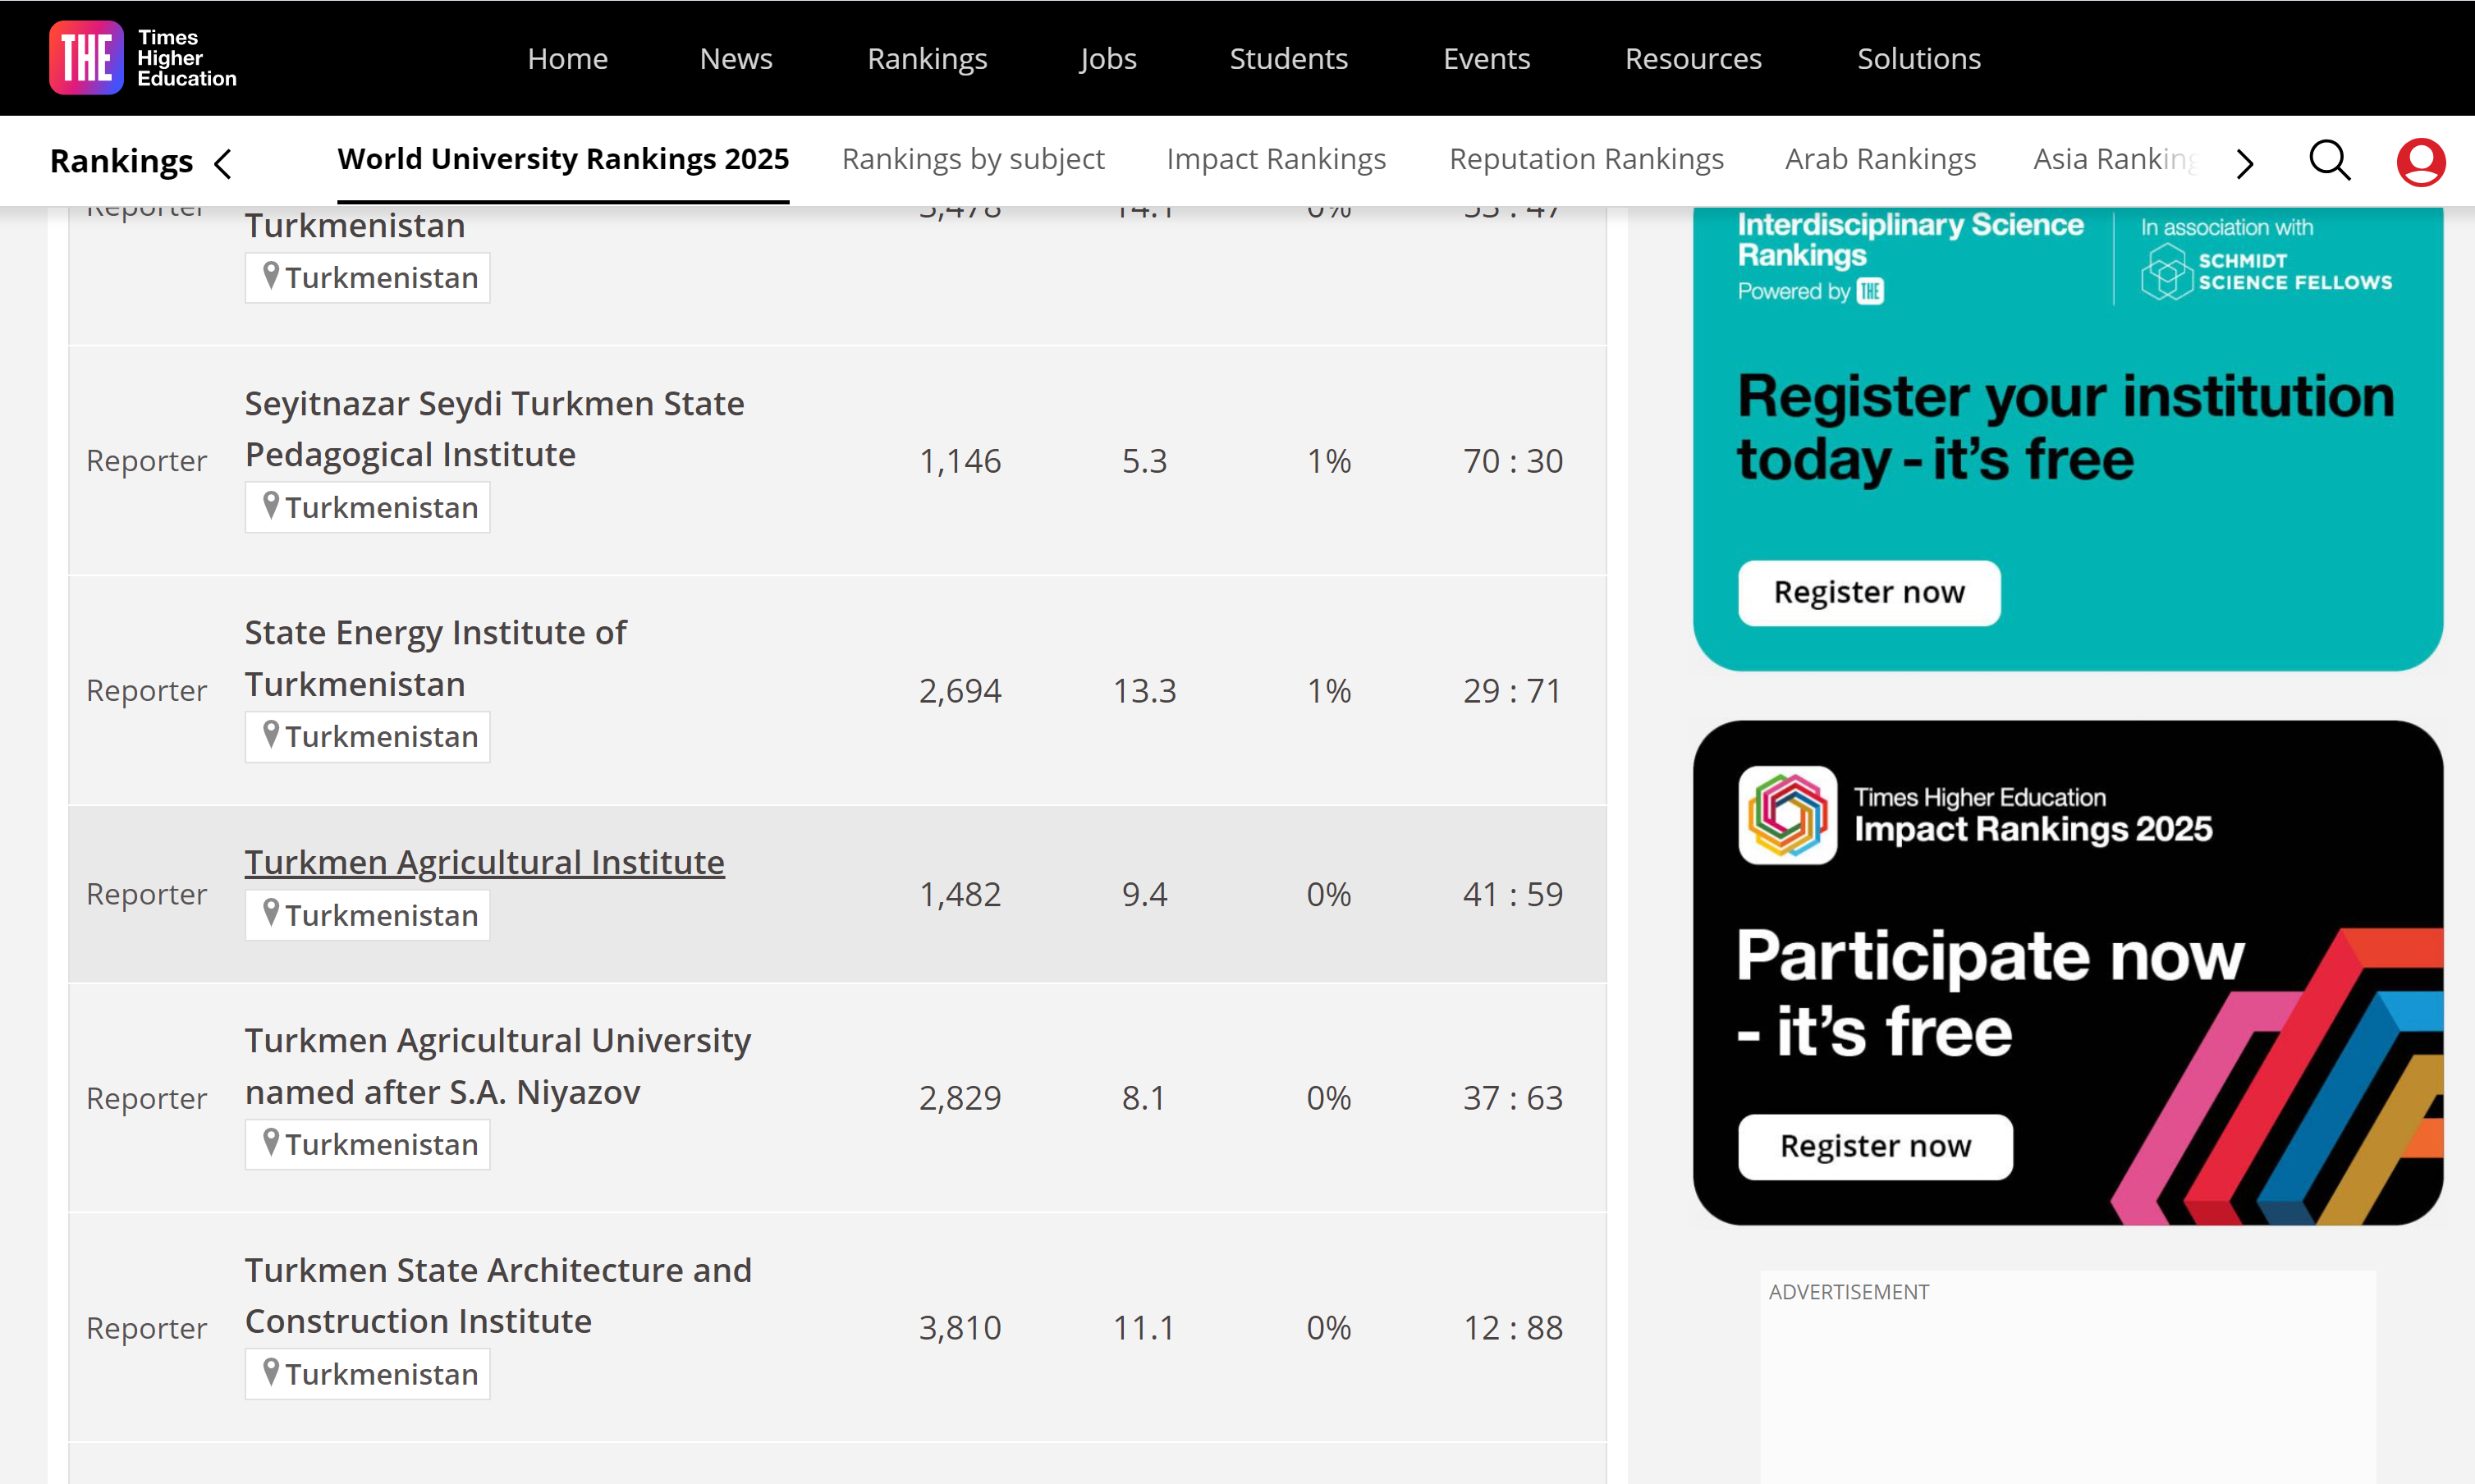This screenshot has height=1484, width=2475.
Task: Open Turkmen Agricultural University named after S.A. Niyazov
Action: point(497,1066)
